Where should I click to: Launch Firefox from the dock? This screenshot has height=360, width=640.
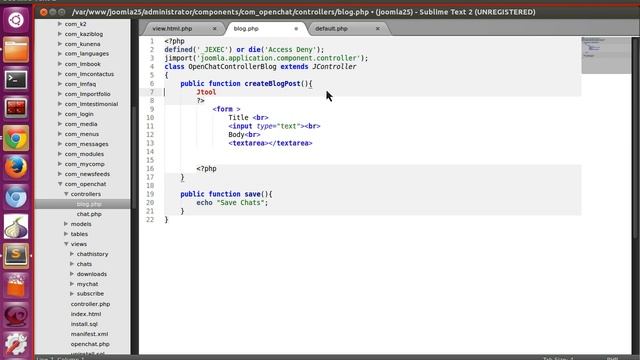16,167
